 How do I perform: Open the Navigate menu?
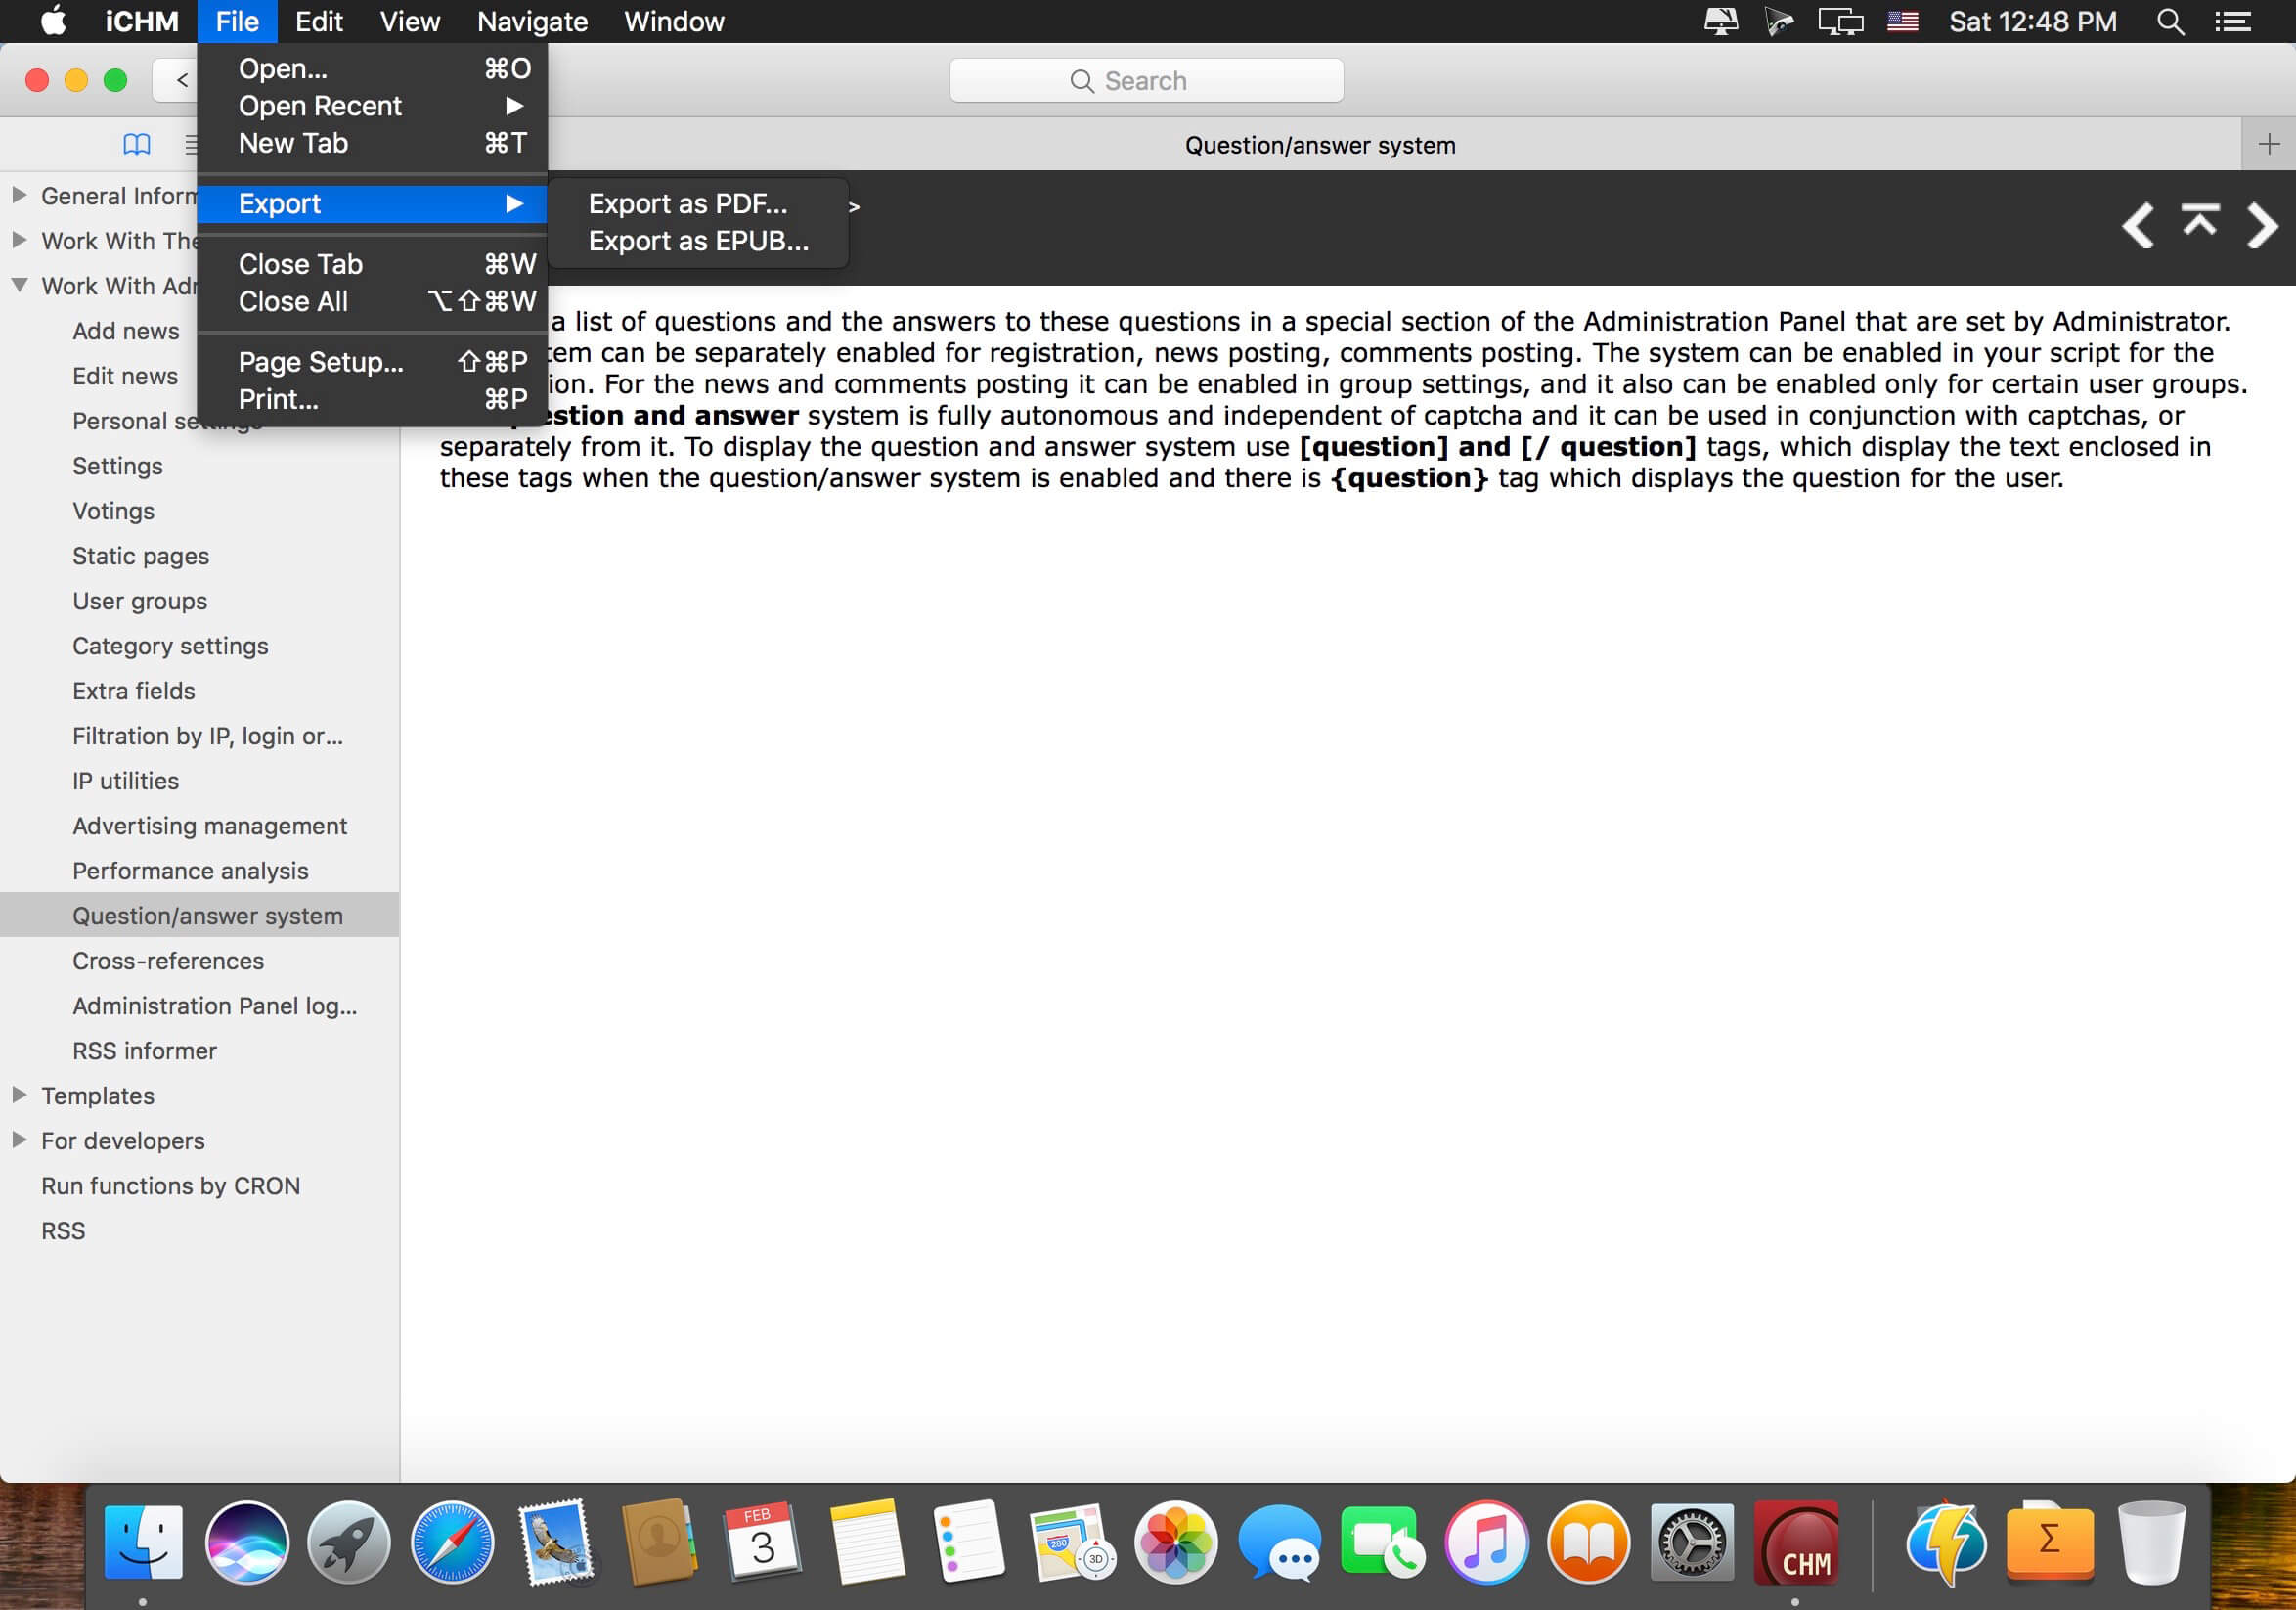[534, 21]
